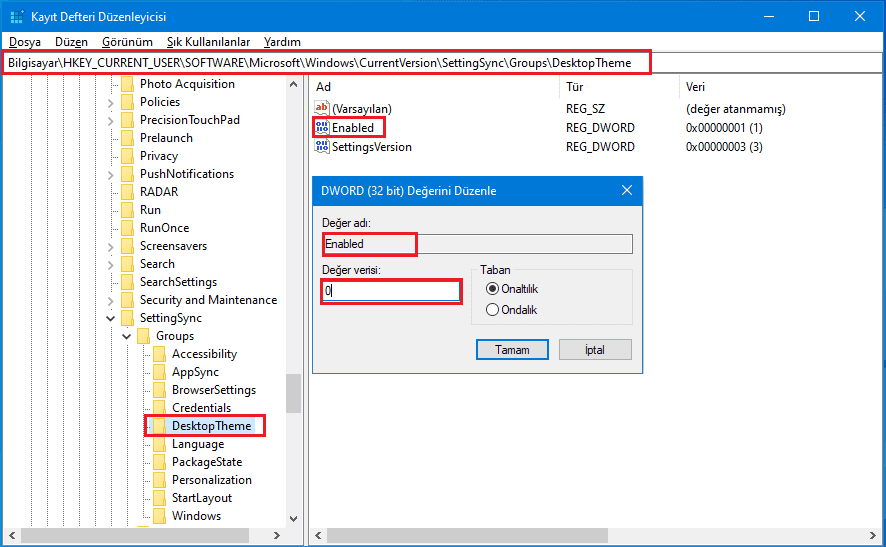This screenshot has width=886, height=547.
Task: Cancel with the İptal button
Action: (x=595, y=350)
